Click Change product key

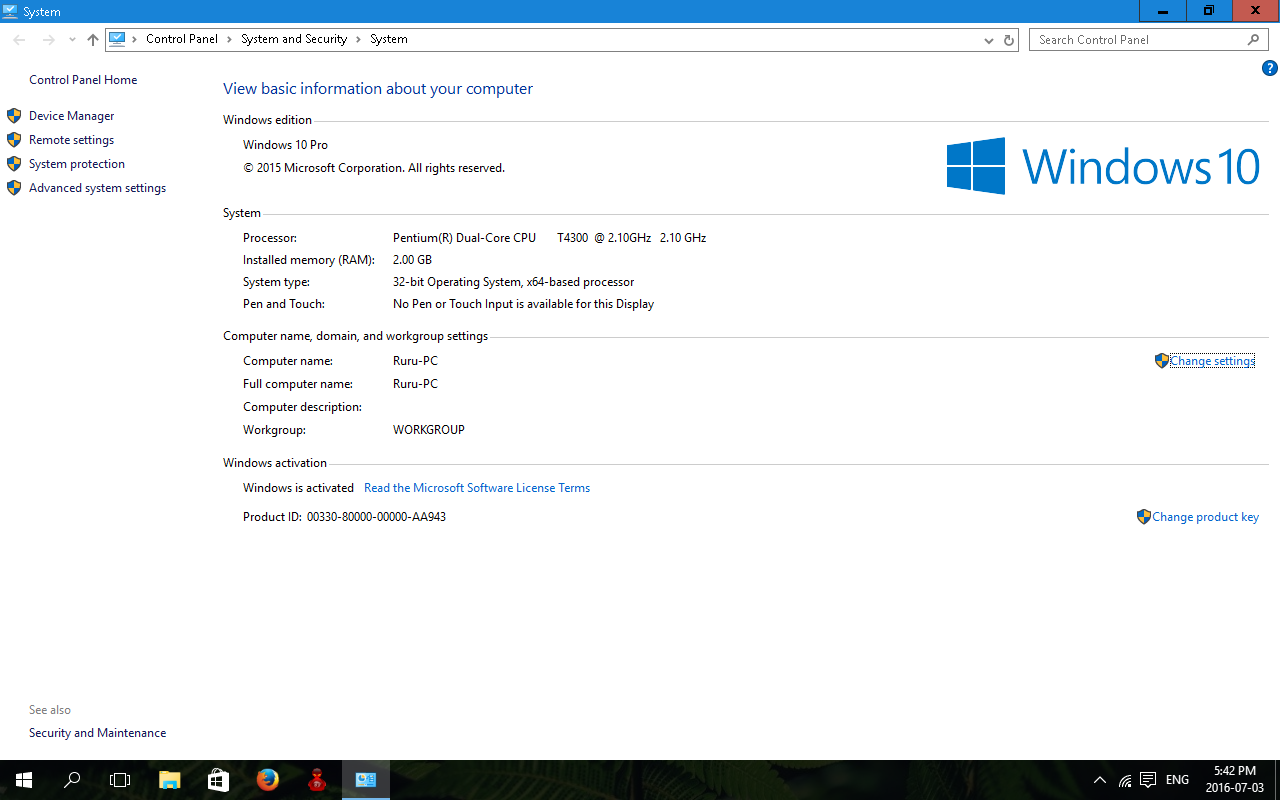click(1205, 517)
